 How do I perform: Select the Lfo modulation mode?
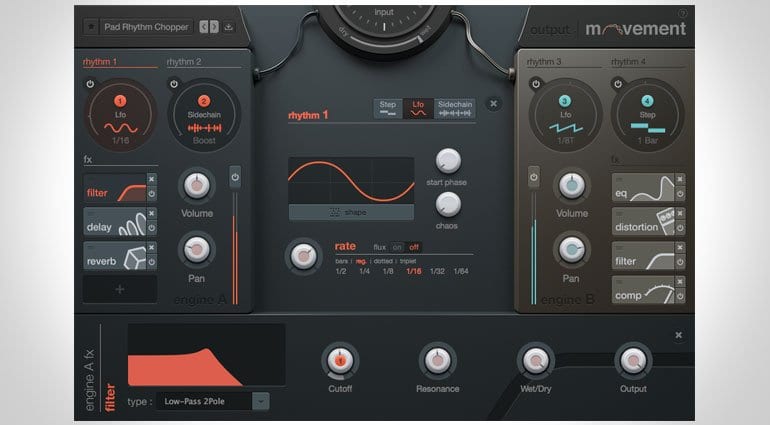click(418, 109)
